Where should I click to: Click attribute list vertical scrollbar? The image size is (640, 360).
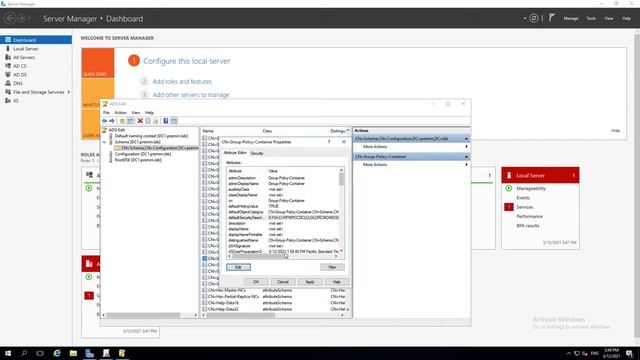342,210
